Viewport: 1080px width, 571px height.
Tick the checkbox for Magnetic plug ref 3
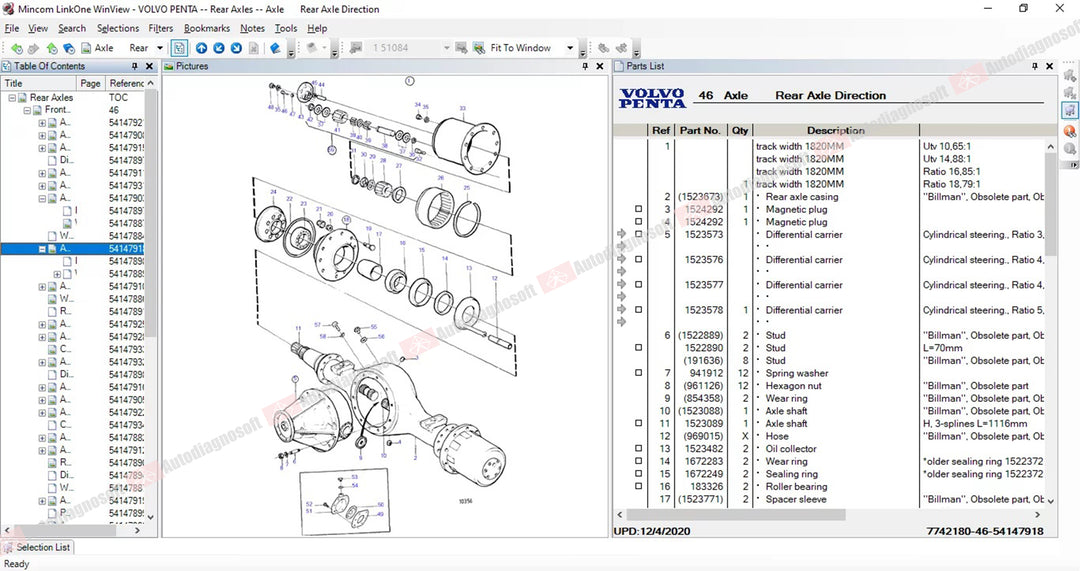pyautogui.click(x=638, y=209)
